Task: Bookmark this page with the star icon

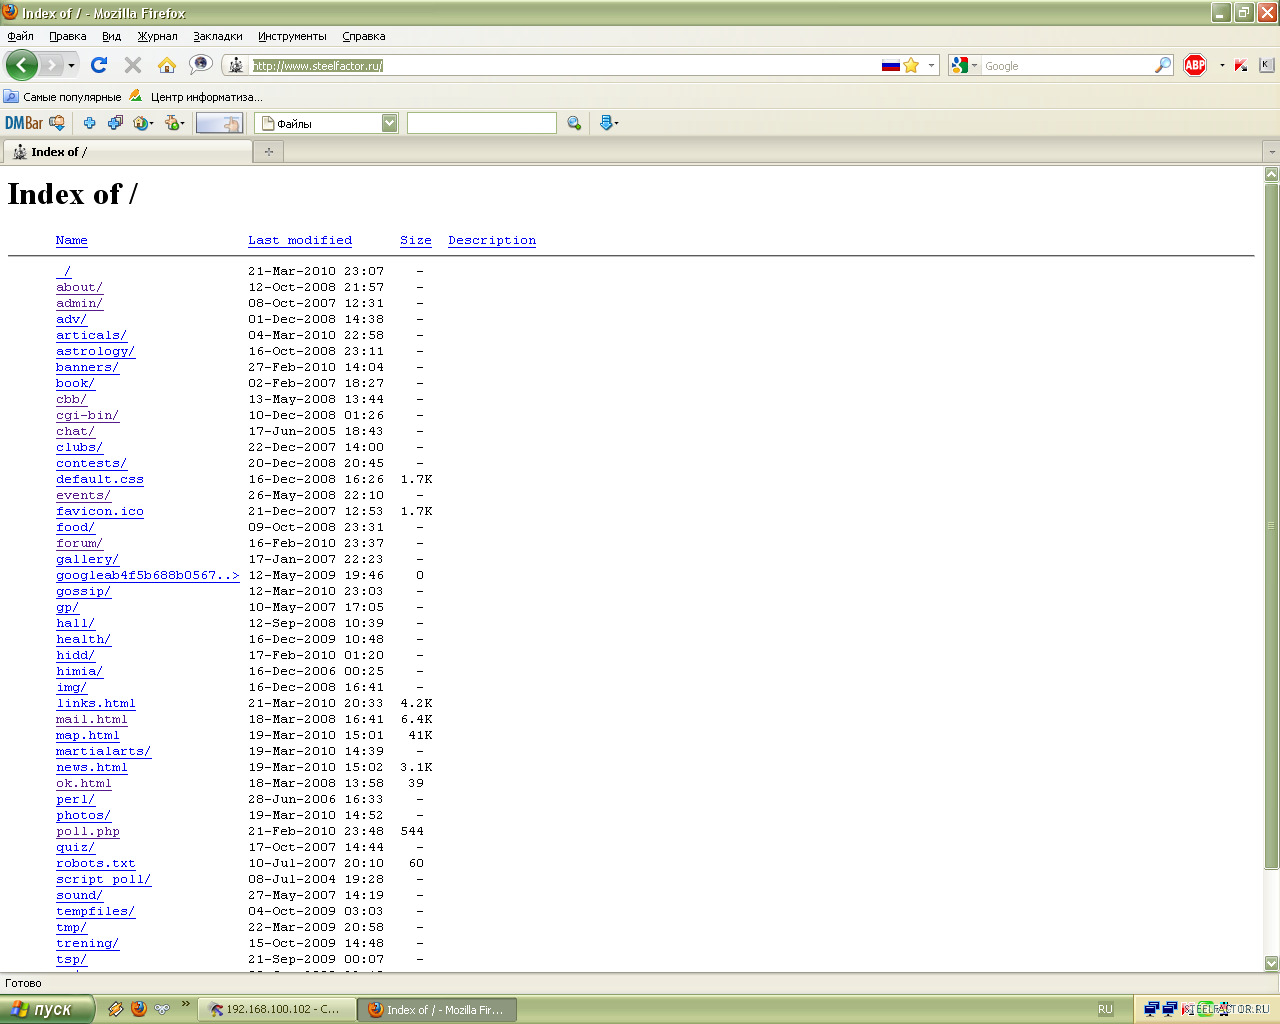Action: 911,65
